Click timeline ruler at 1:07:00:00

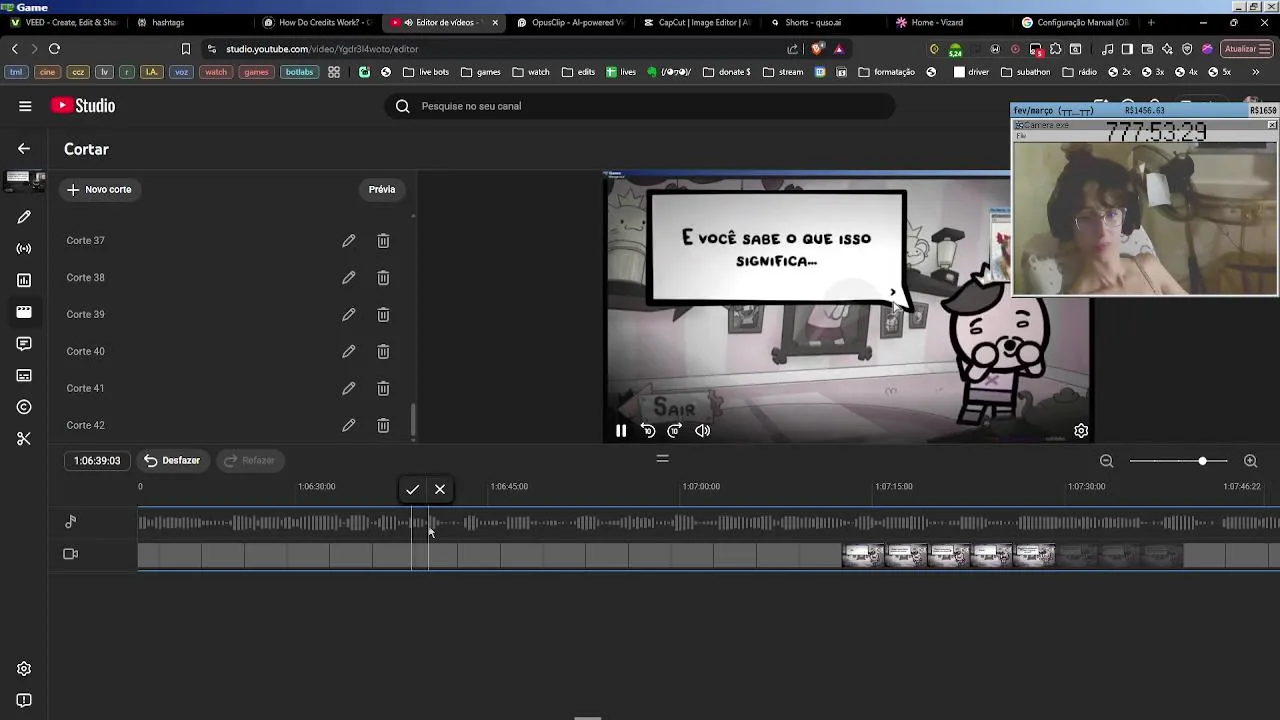click(701, 487)
